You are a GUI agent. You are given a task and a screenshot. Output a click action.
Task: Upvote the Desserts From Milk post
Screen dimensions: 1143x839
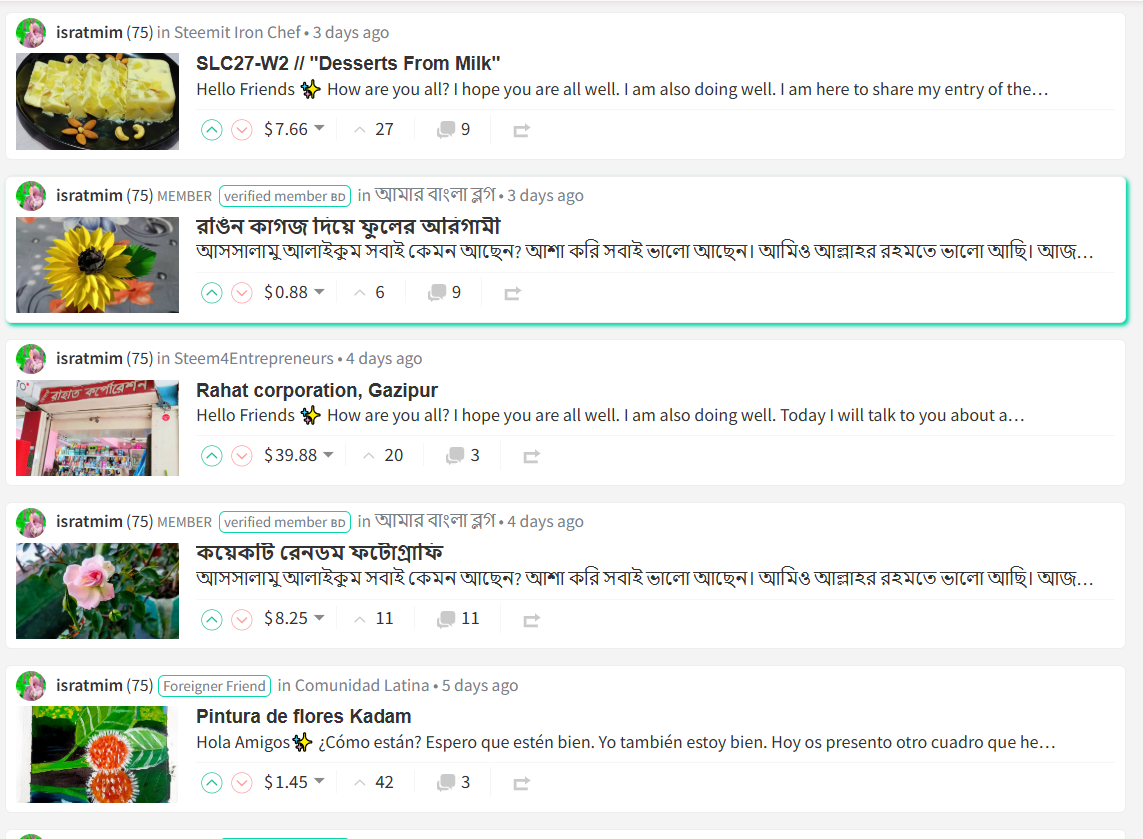211,130
